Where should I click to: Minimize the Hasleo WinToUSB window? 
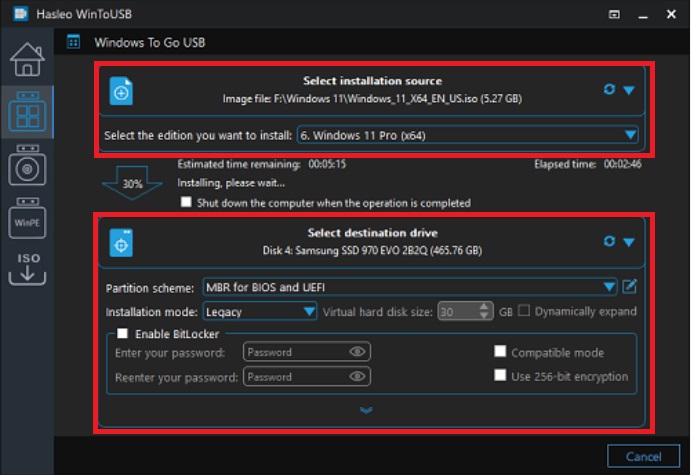(643, 15)
